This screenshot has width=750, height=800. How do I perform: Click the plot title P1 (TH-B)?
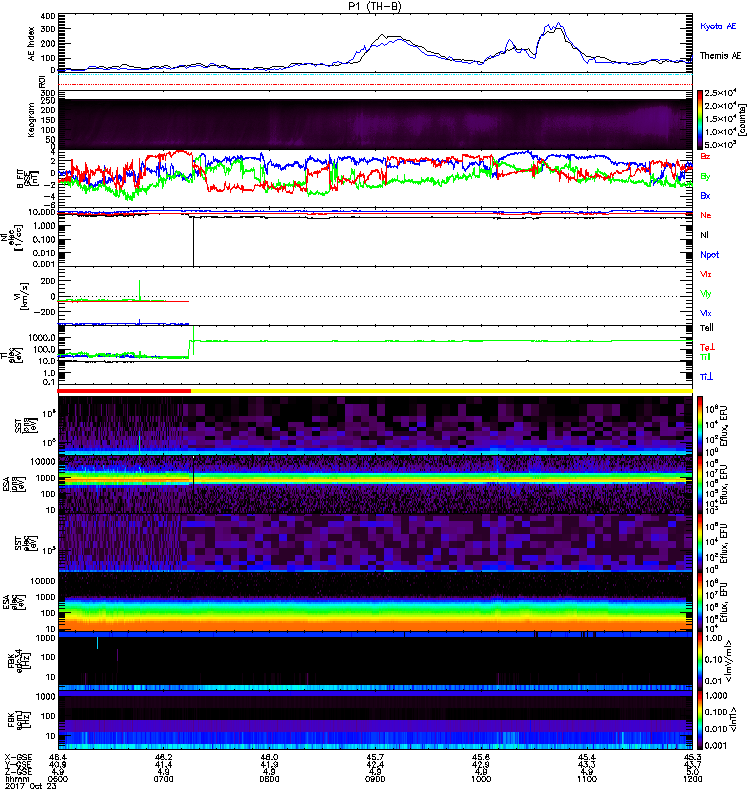pyautogui.click(x=374, y=6)
